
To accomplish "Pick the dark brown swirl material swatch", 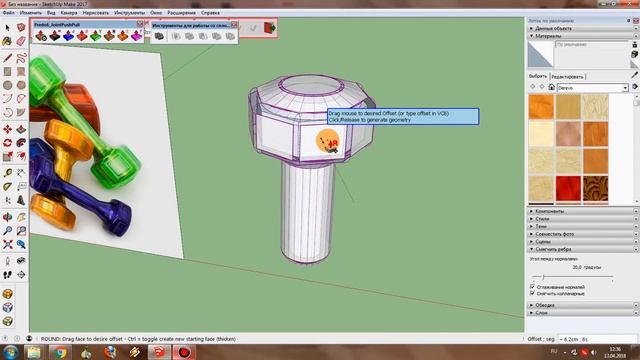I will click(x=595, y=189).
